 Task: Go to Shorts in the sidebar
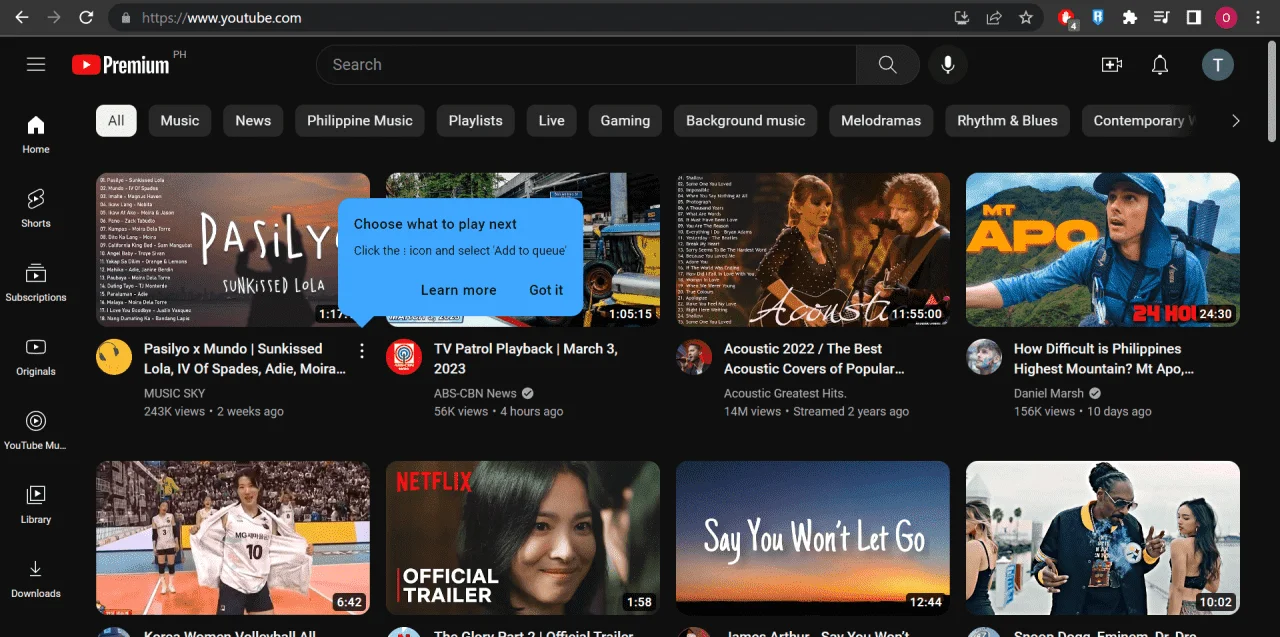tap(36, 208)
